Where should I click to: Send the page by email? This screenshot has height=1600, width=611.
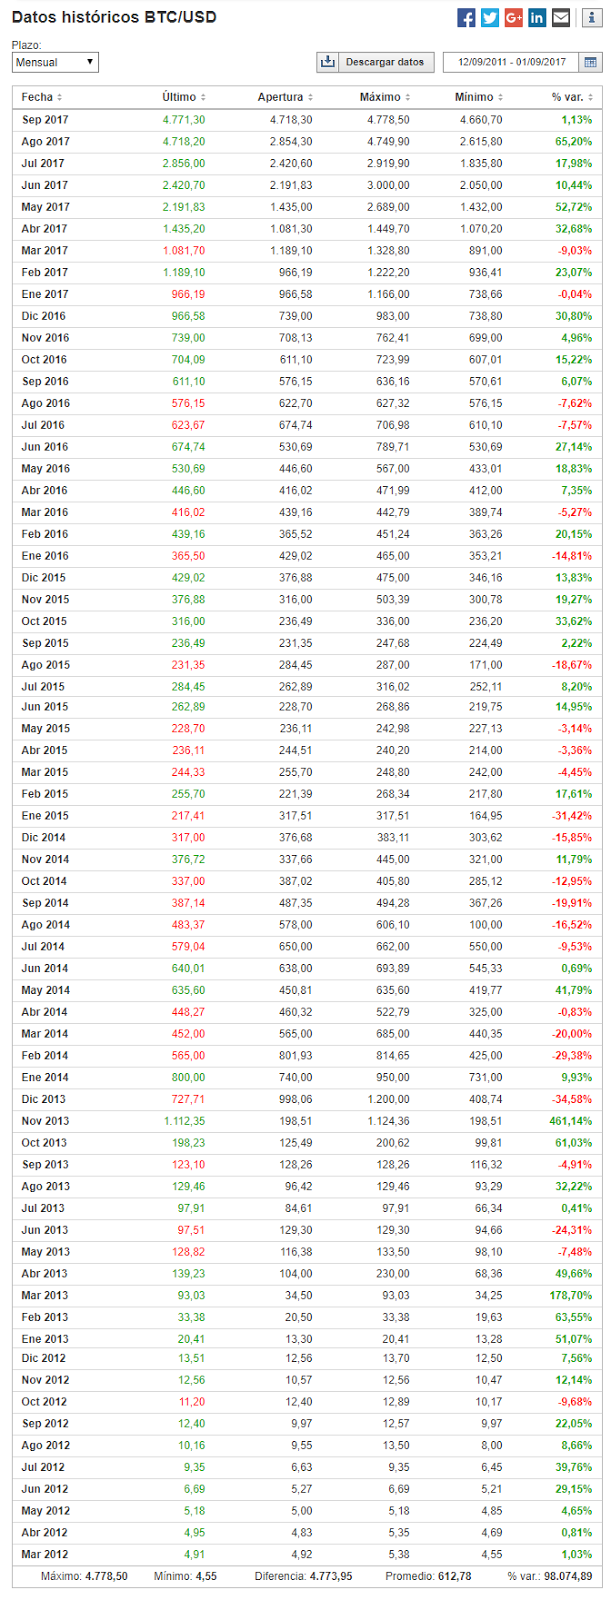point(560,17)
